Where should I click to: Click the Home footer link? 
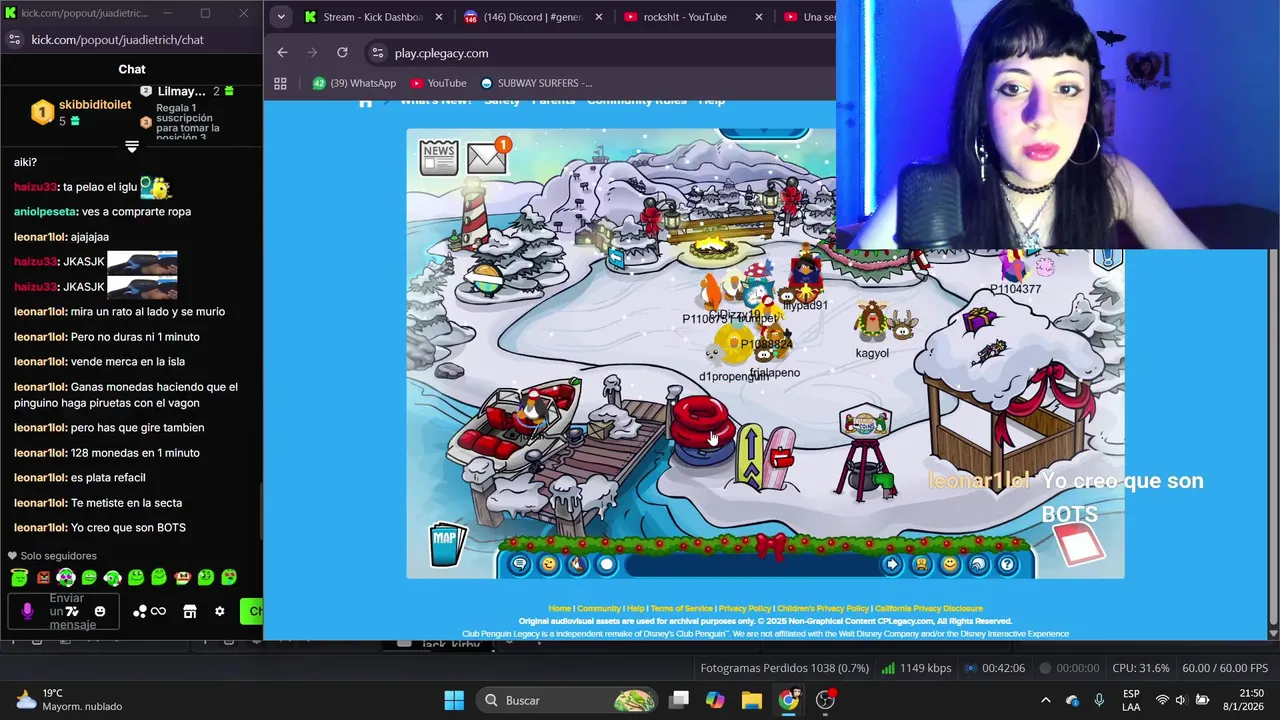559,608
